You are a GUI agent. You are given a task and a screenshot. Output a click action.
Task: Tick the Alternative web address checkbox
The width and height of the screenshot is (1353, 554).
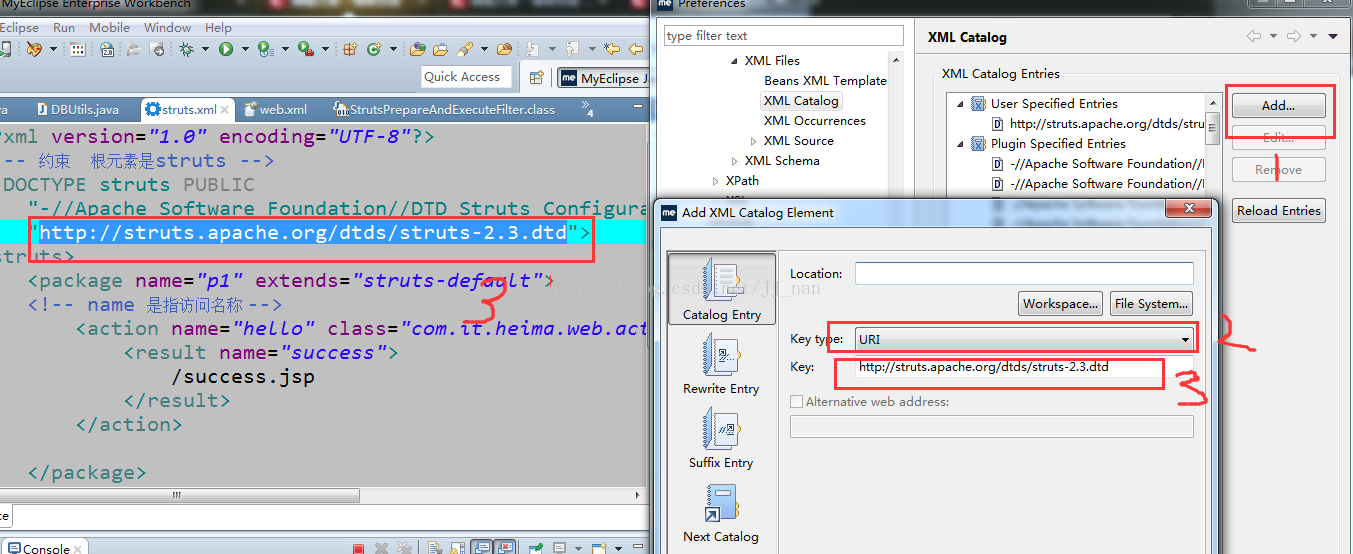click(797, 401)
